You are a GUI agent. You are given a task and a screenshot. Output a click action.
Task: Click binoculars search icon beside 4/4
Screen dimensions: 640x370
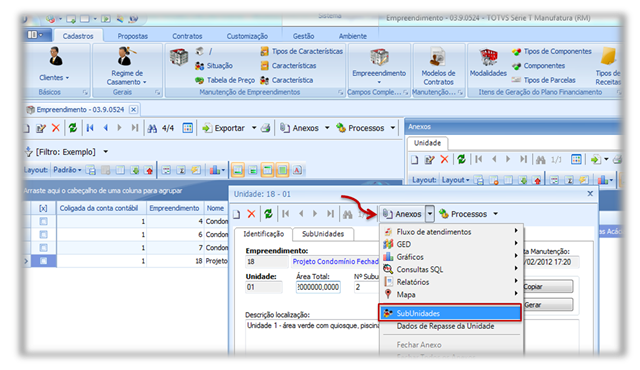click(152, 129)
